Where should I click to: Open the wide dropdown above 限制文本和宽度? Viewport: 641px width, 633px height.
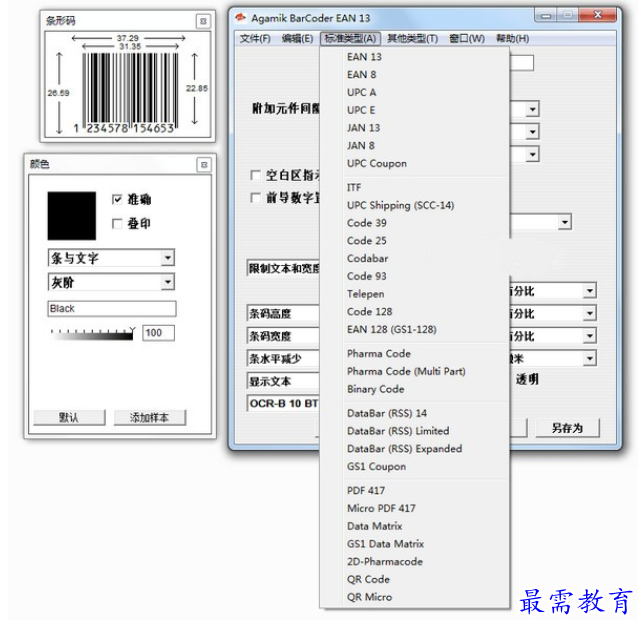565,222
